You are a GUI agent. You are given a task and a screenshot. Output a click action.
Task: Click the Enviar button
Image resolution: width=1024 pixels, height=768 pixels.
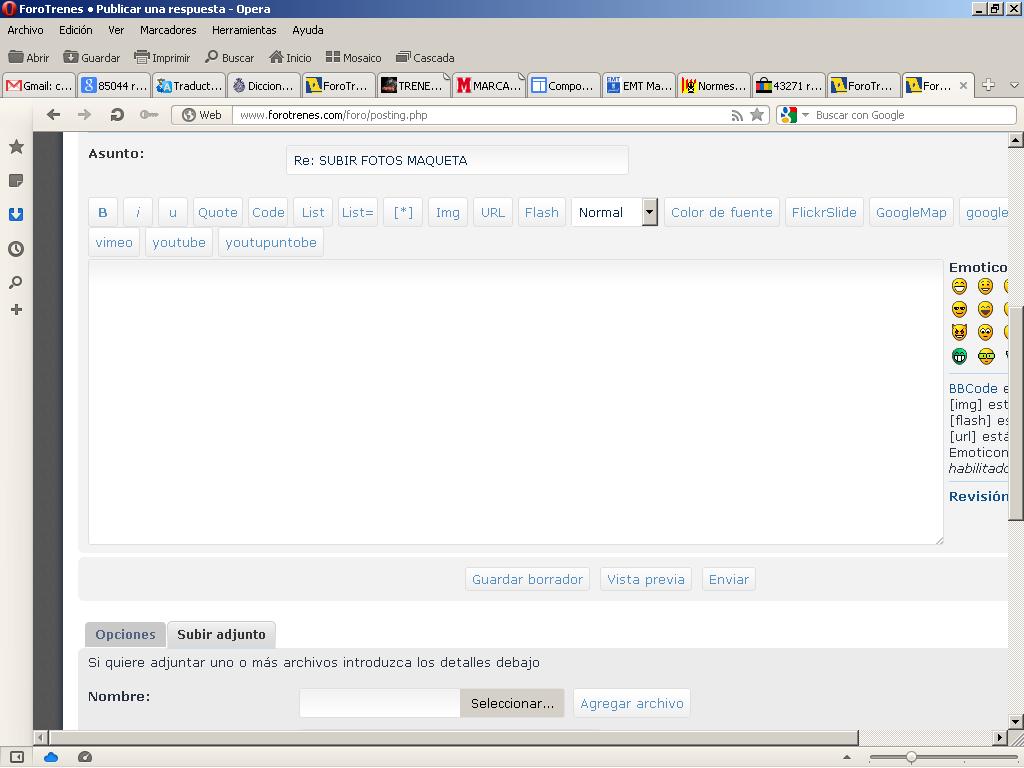point(729,579)
